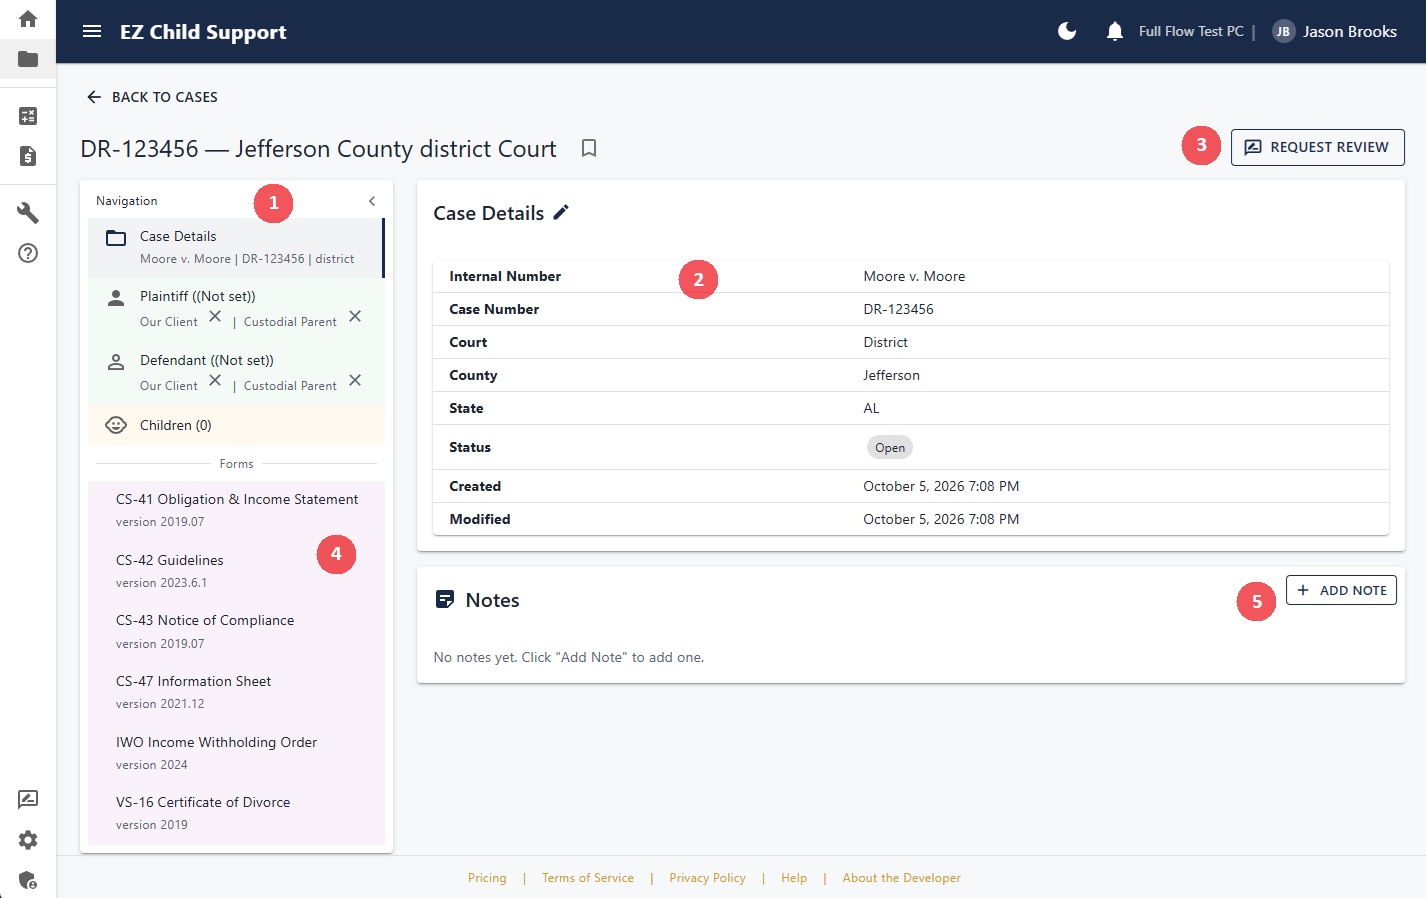Image resolution: width=1426 pixels, height=898 pixels.
Task: Click the Request Review button
Action: click(x=1317, y=147)
